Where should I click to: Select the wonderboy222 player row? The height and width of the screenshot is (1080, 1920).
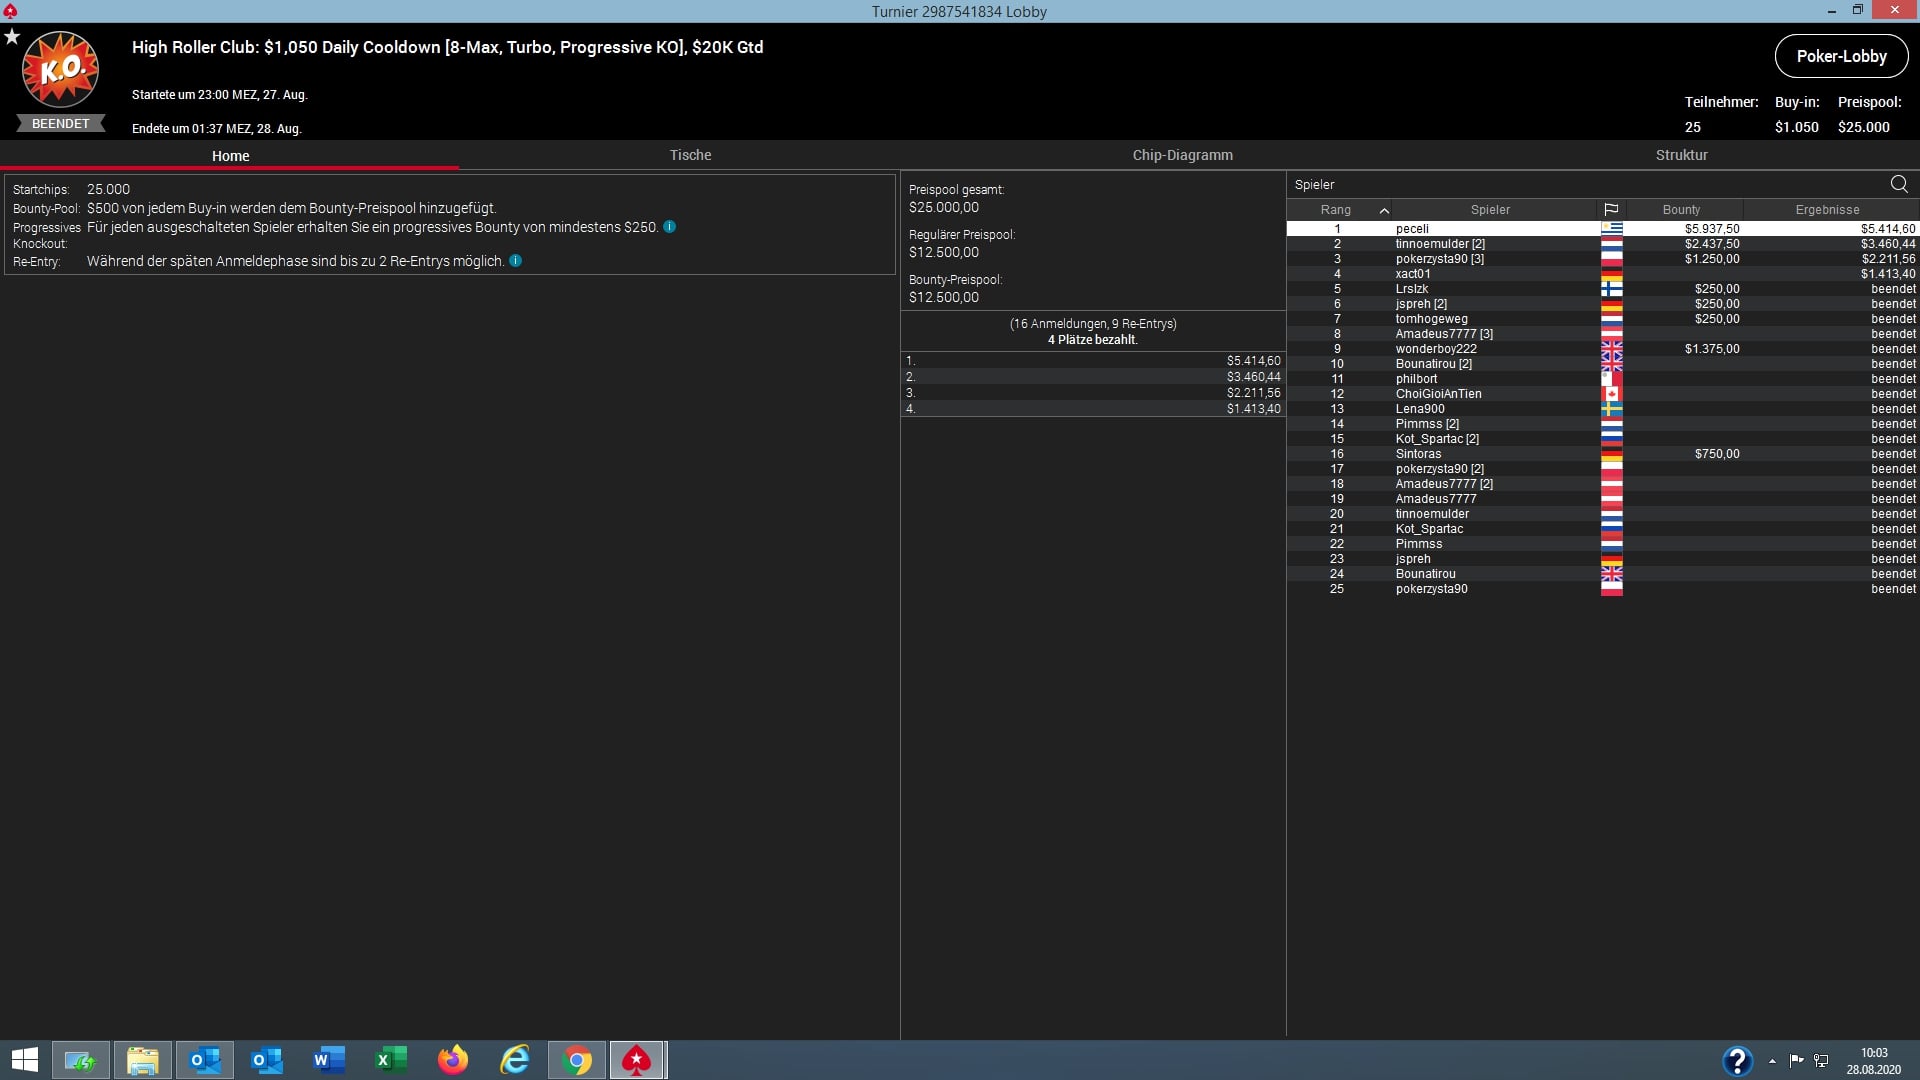(1436, 349)
